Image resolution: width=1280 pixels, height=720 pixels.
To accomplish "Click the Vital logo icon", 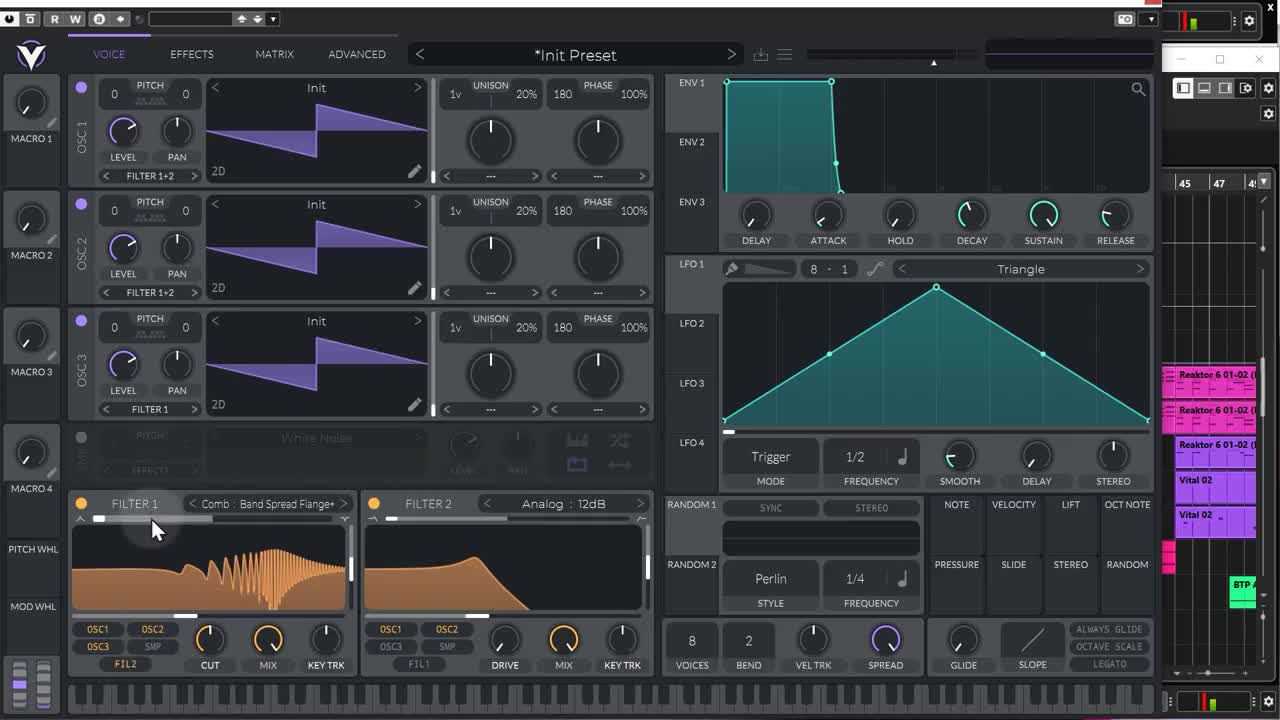I will pos(31,56).
